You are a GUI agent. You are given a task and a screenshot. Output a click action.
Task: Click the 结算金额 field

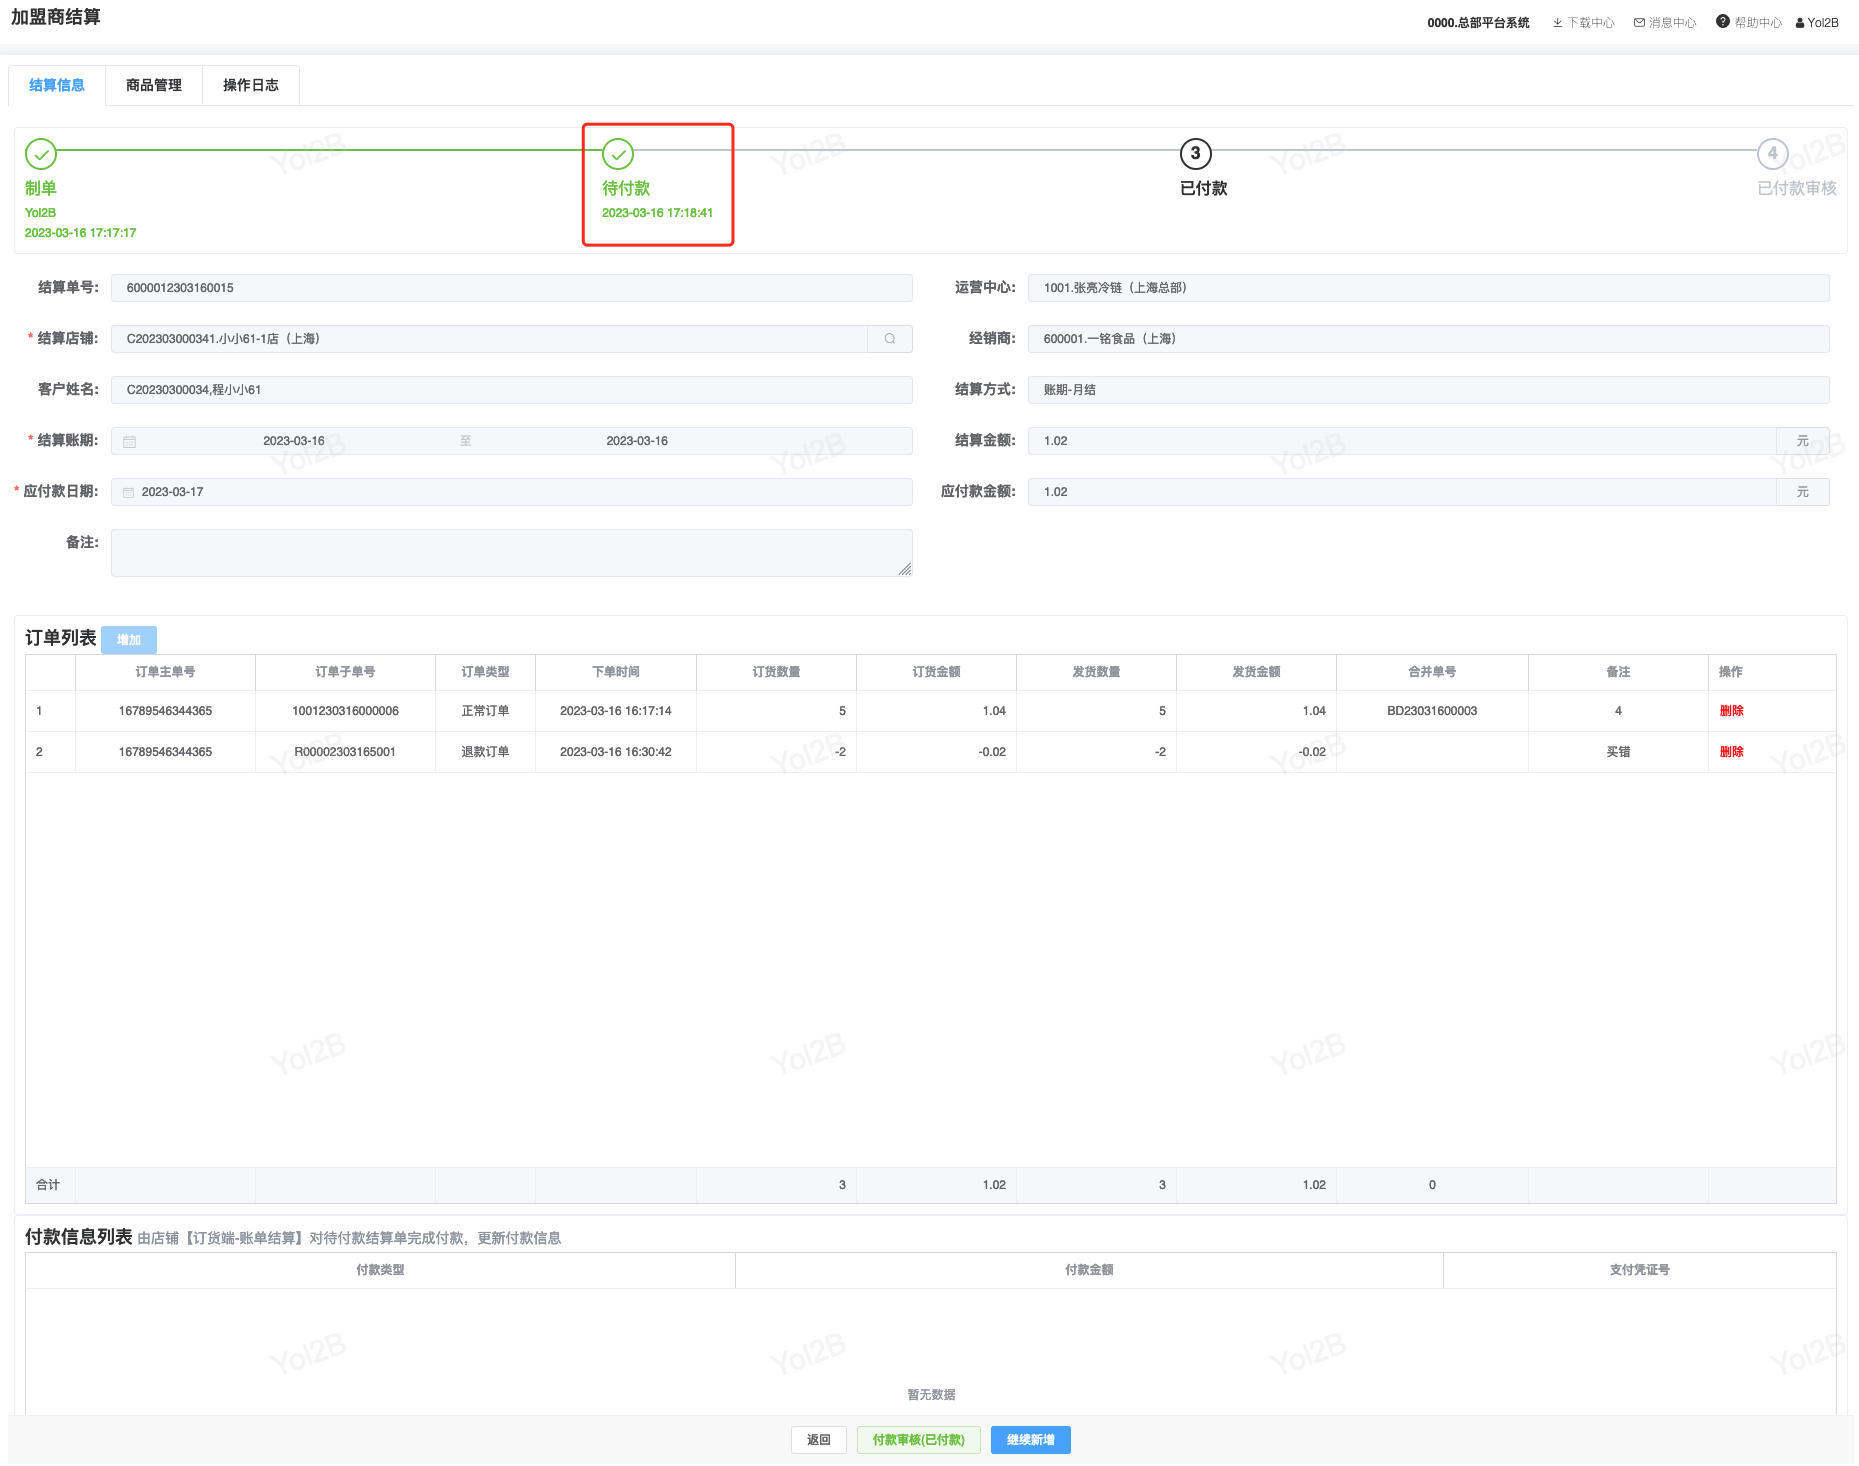point(1402,441)
